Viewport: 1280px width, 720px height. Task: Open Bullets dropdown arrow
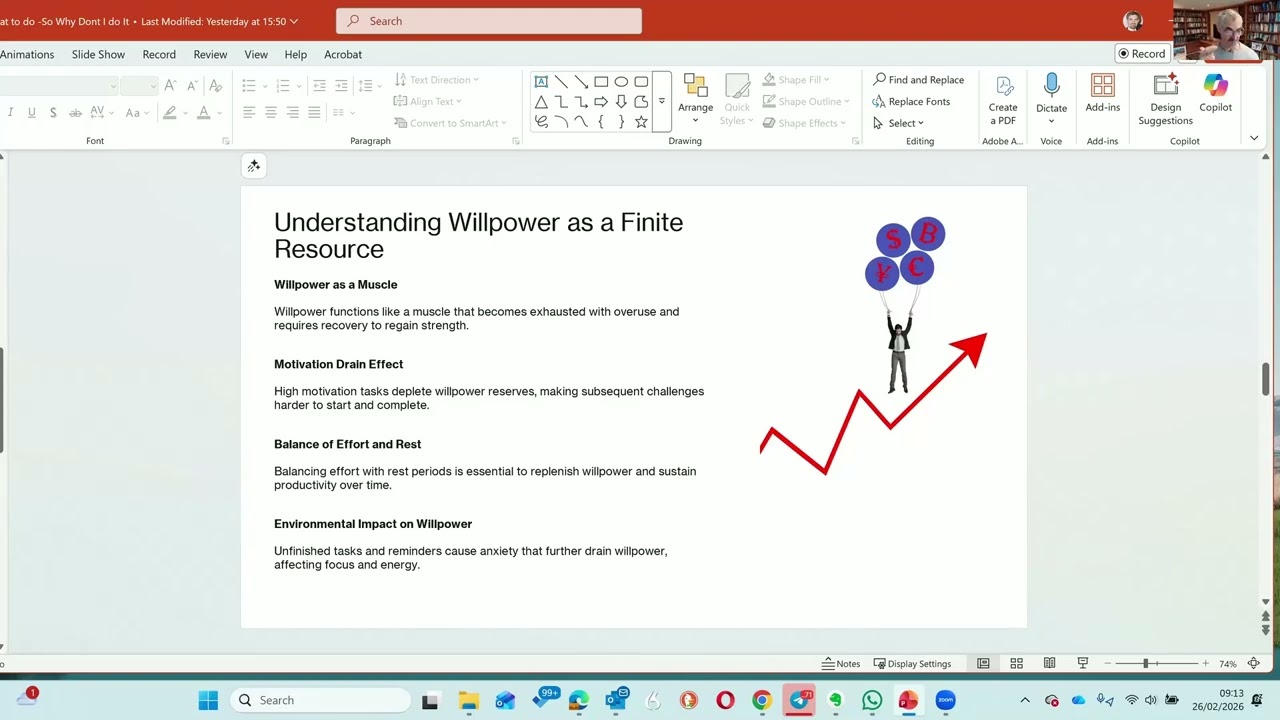pos(264,86)
